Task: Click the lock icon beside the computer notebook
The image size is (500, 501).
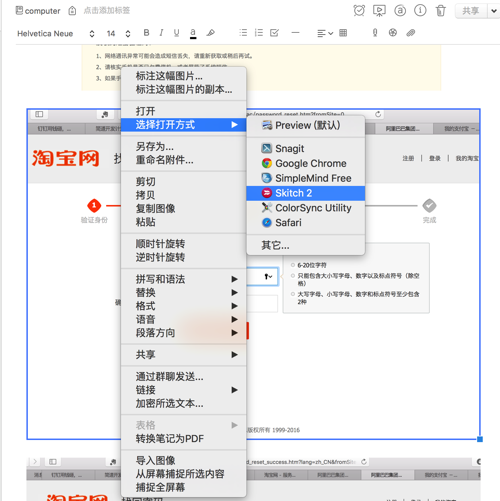Action: point(72,11)
